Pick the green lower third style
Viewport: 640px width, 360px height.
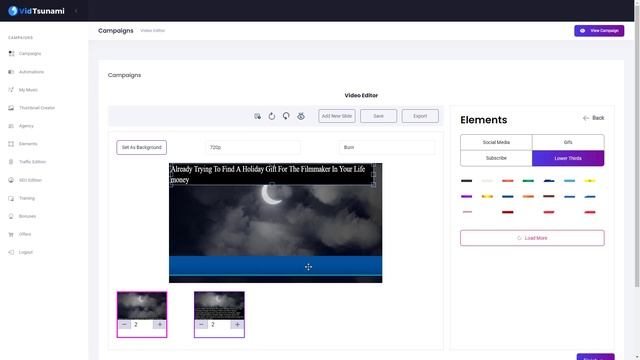[x=528, y=180]
